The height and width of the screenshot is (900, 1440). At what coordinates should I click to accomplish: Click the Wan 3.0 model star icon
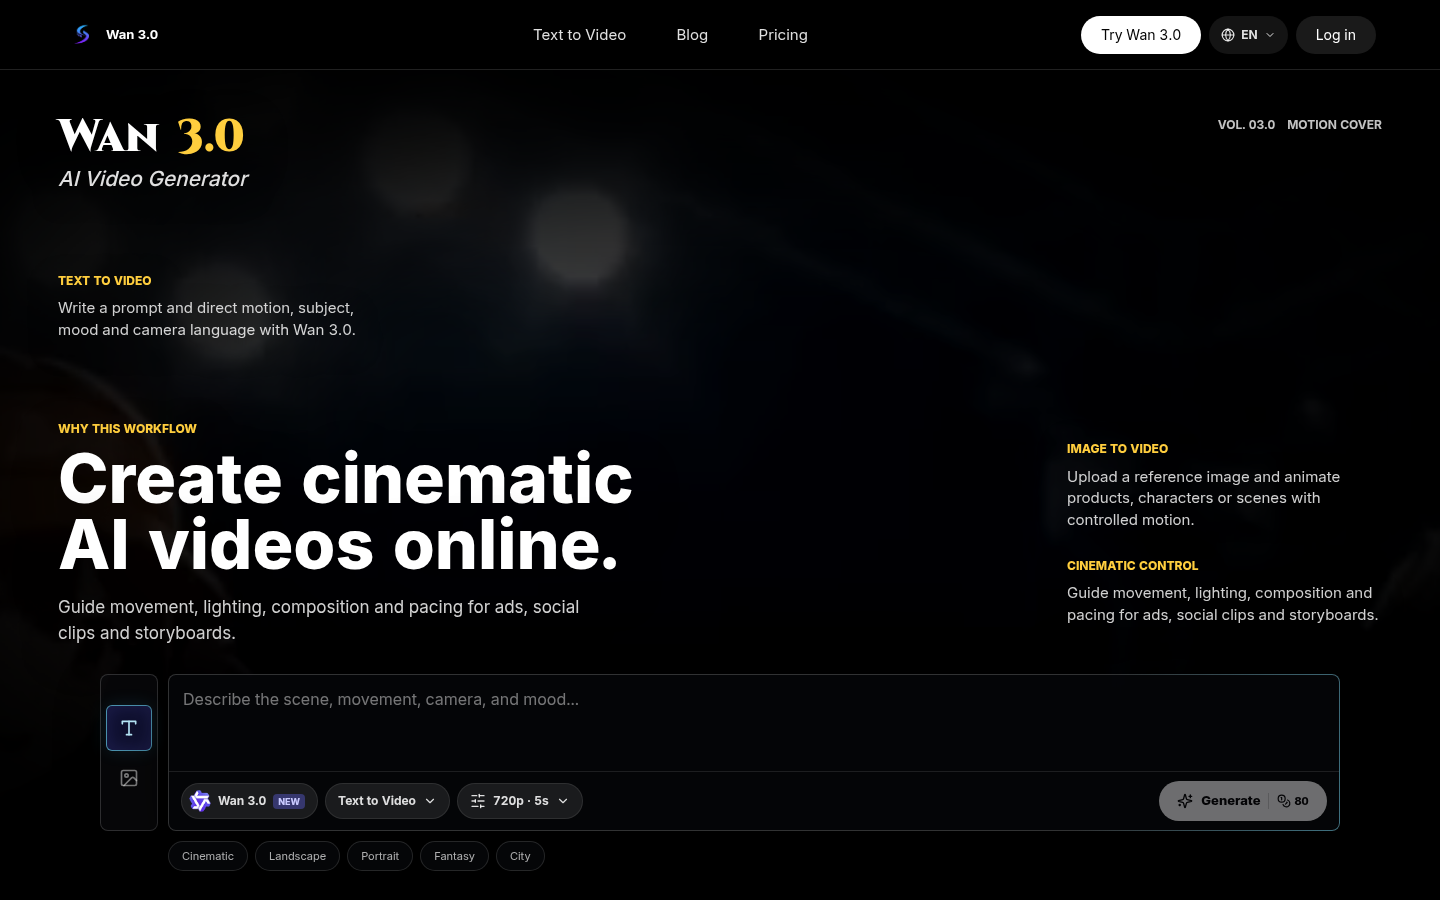click(200, 801)
